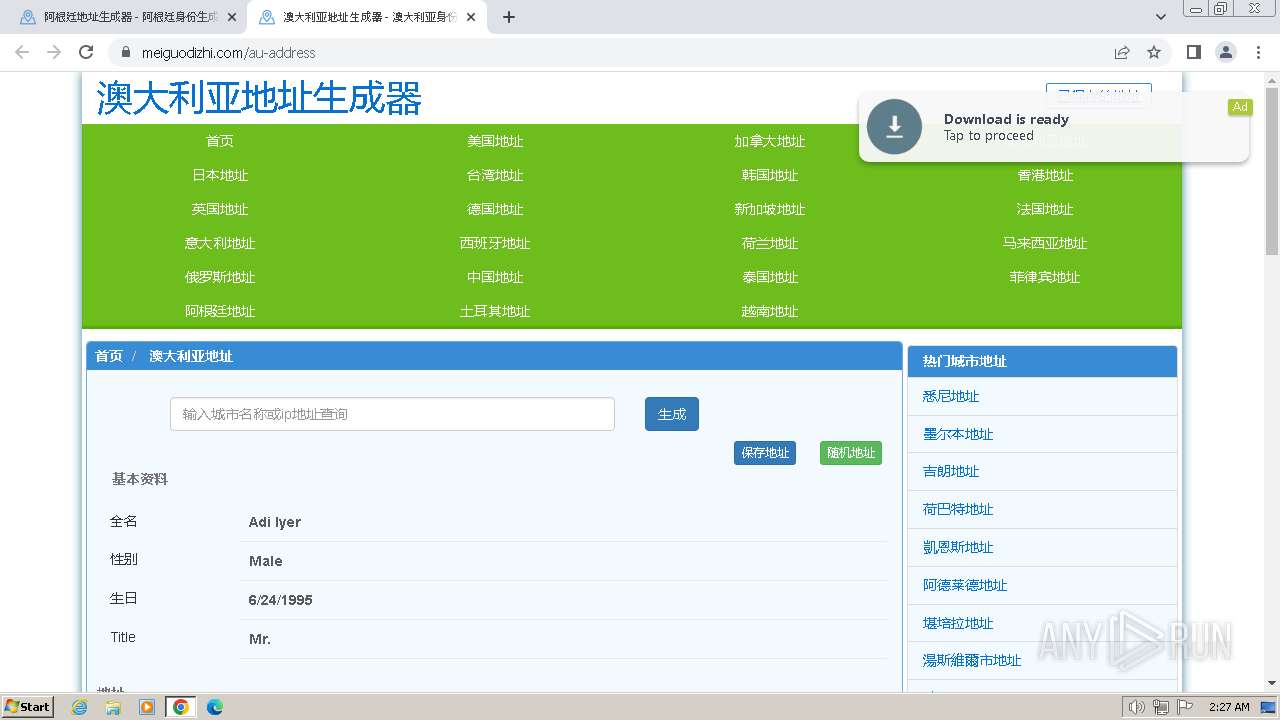The image size is (1280, 720).
Task: Choose 新加坡地址 in the menu
Action: pos(770,209)
